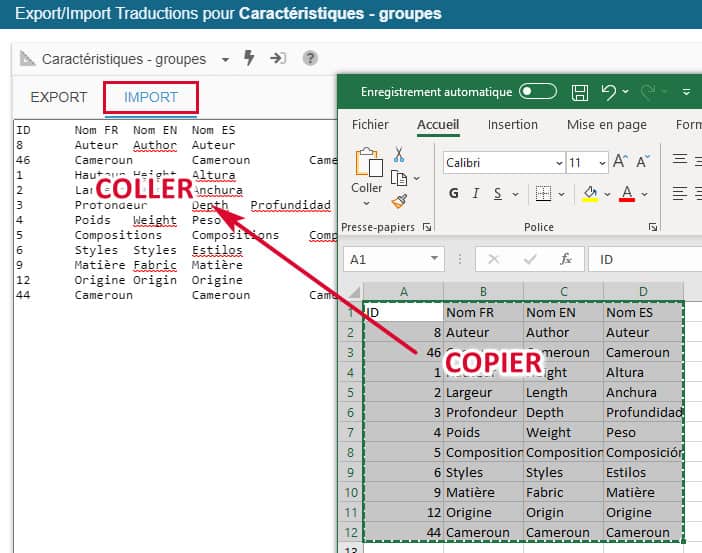Screen dimensions: 702x553
Task: Click the yellow fill color bucket
Action: [590, 193]
